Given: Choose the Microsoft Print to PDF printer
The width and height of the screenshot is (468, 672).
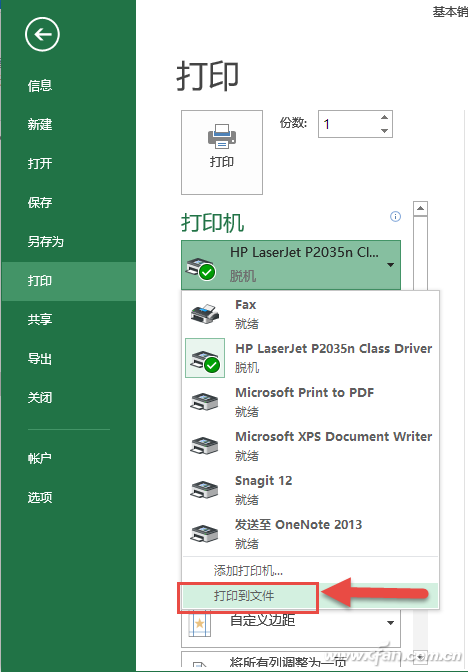Looking at the screenshot, I should tap(311, 402).
